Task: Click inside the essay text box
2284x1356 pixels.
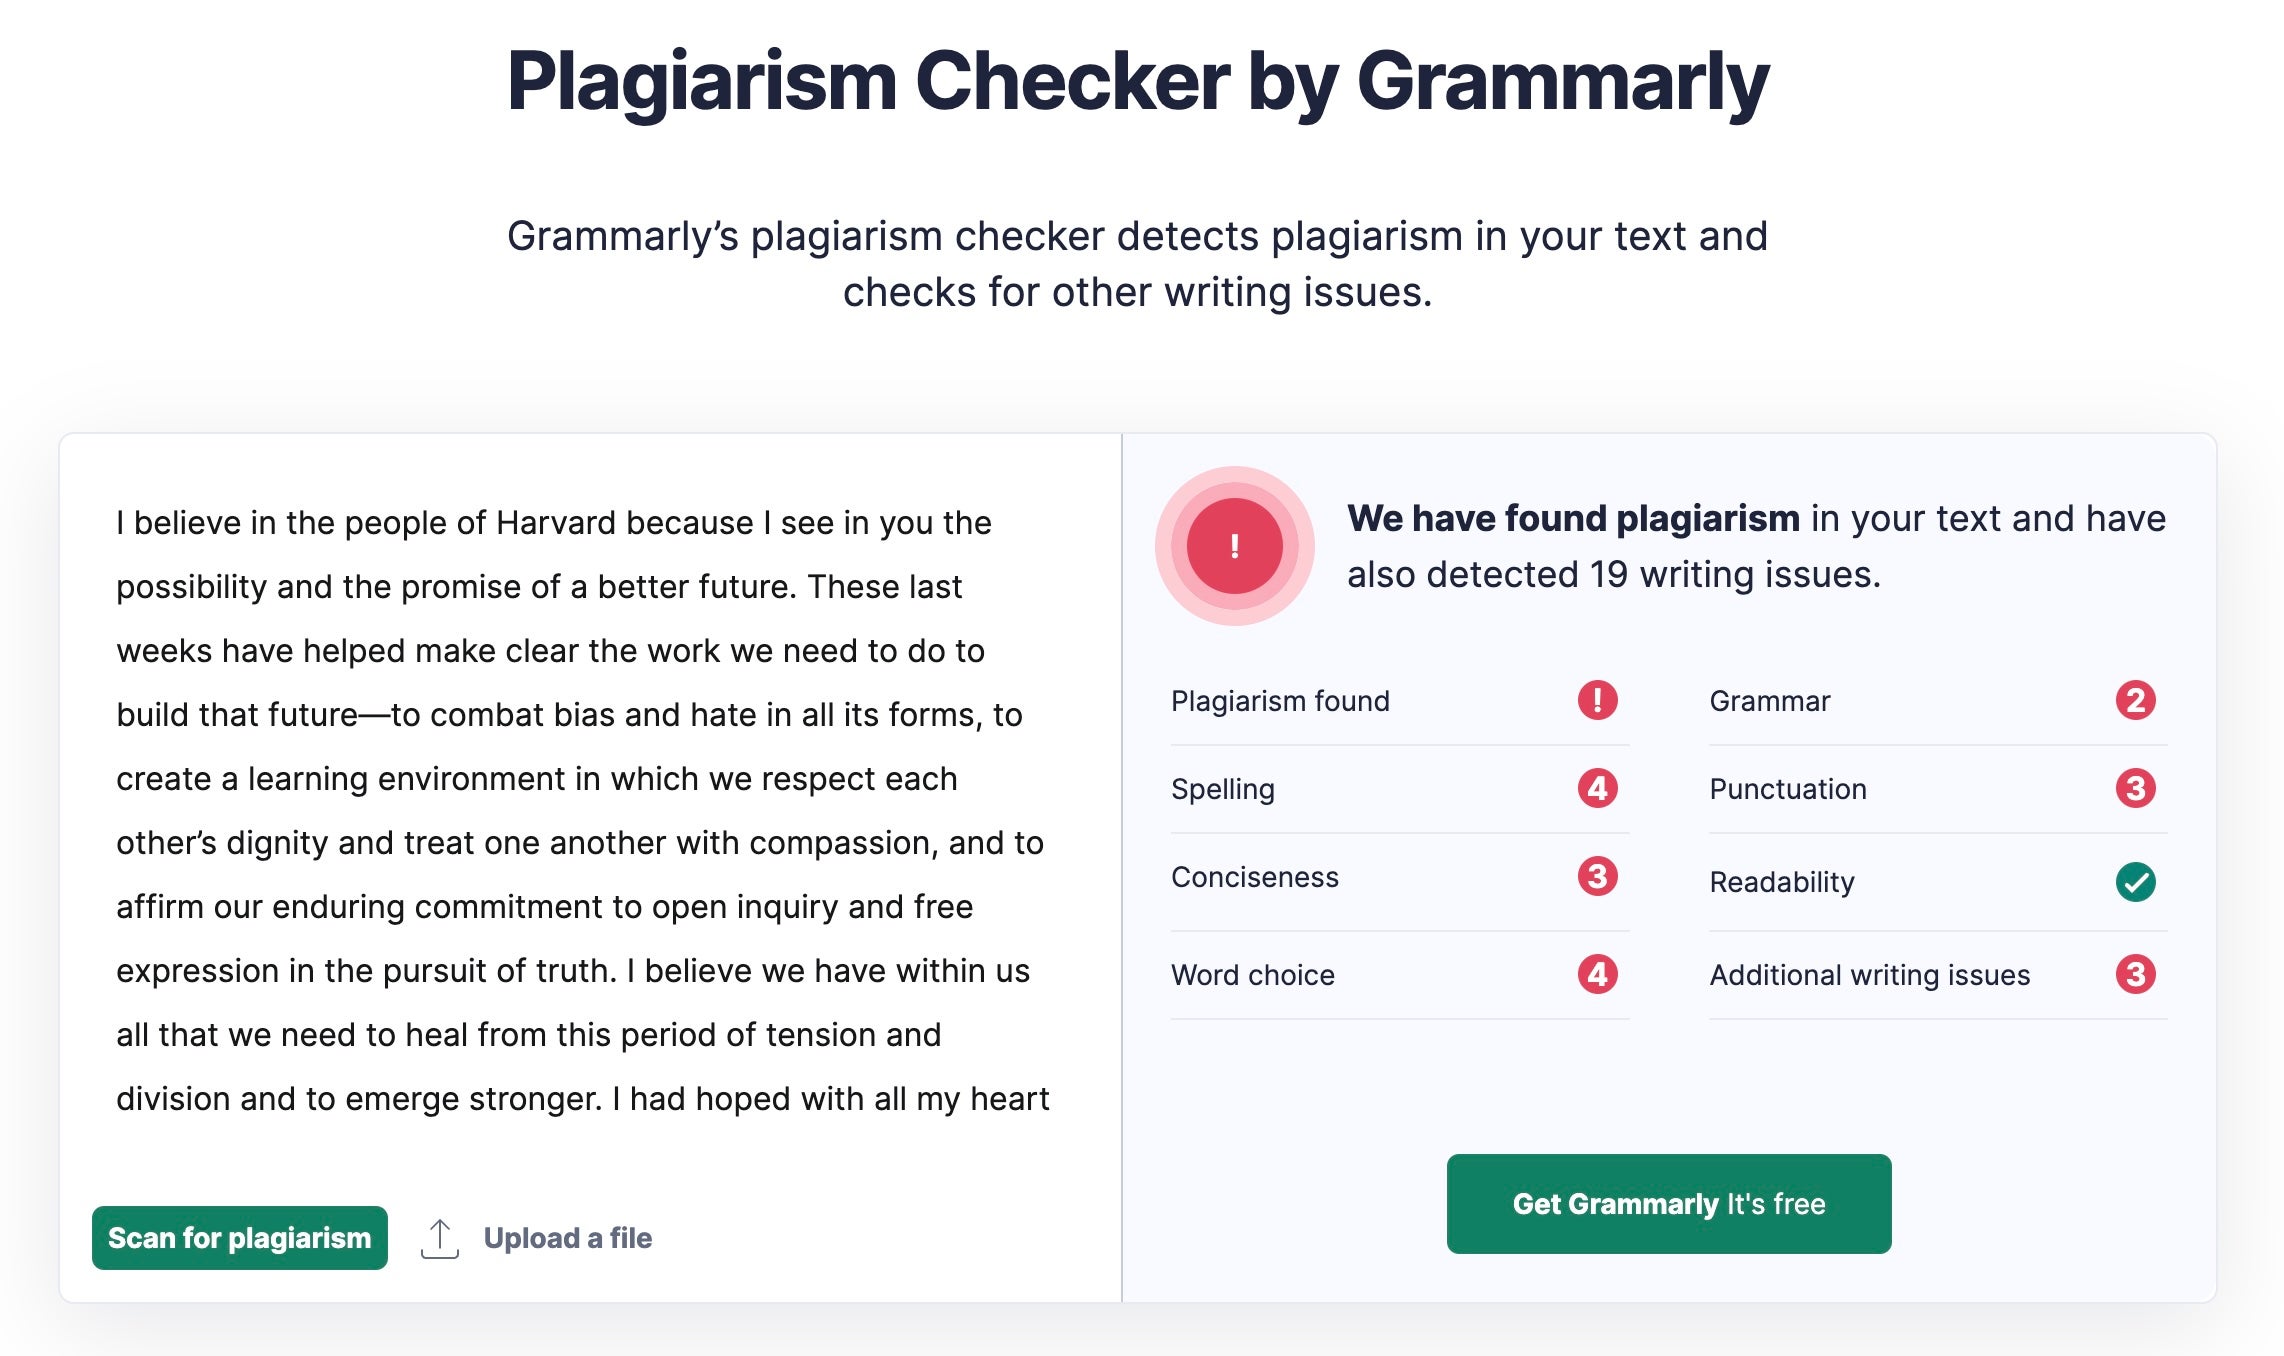Action: (x=580, y=810)
